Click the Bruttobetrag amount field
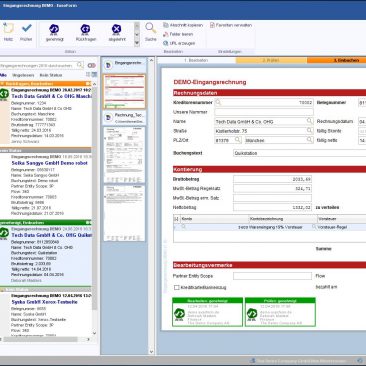Screen dimensions: 366x366 pyautogui.click(x=272, y=179)
